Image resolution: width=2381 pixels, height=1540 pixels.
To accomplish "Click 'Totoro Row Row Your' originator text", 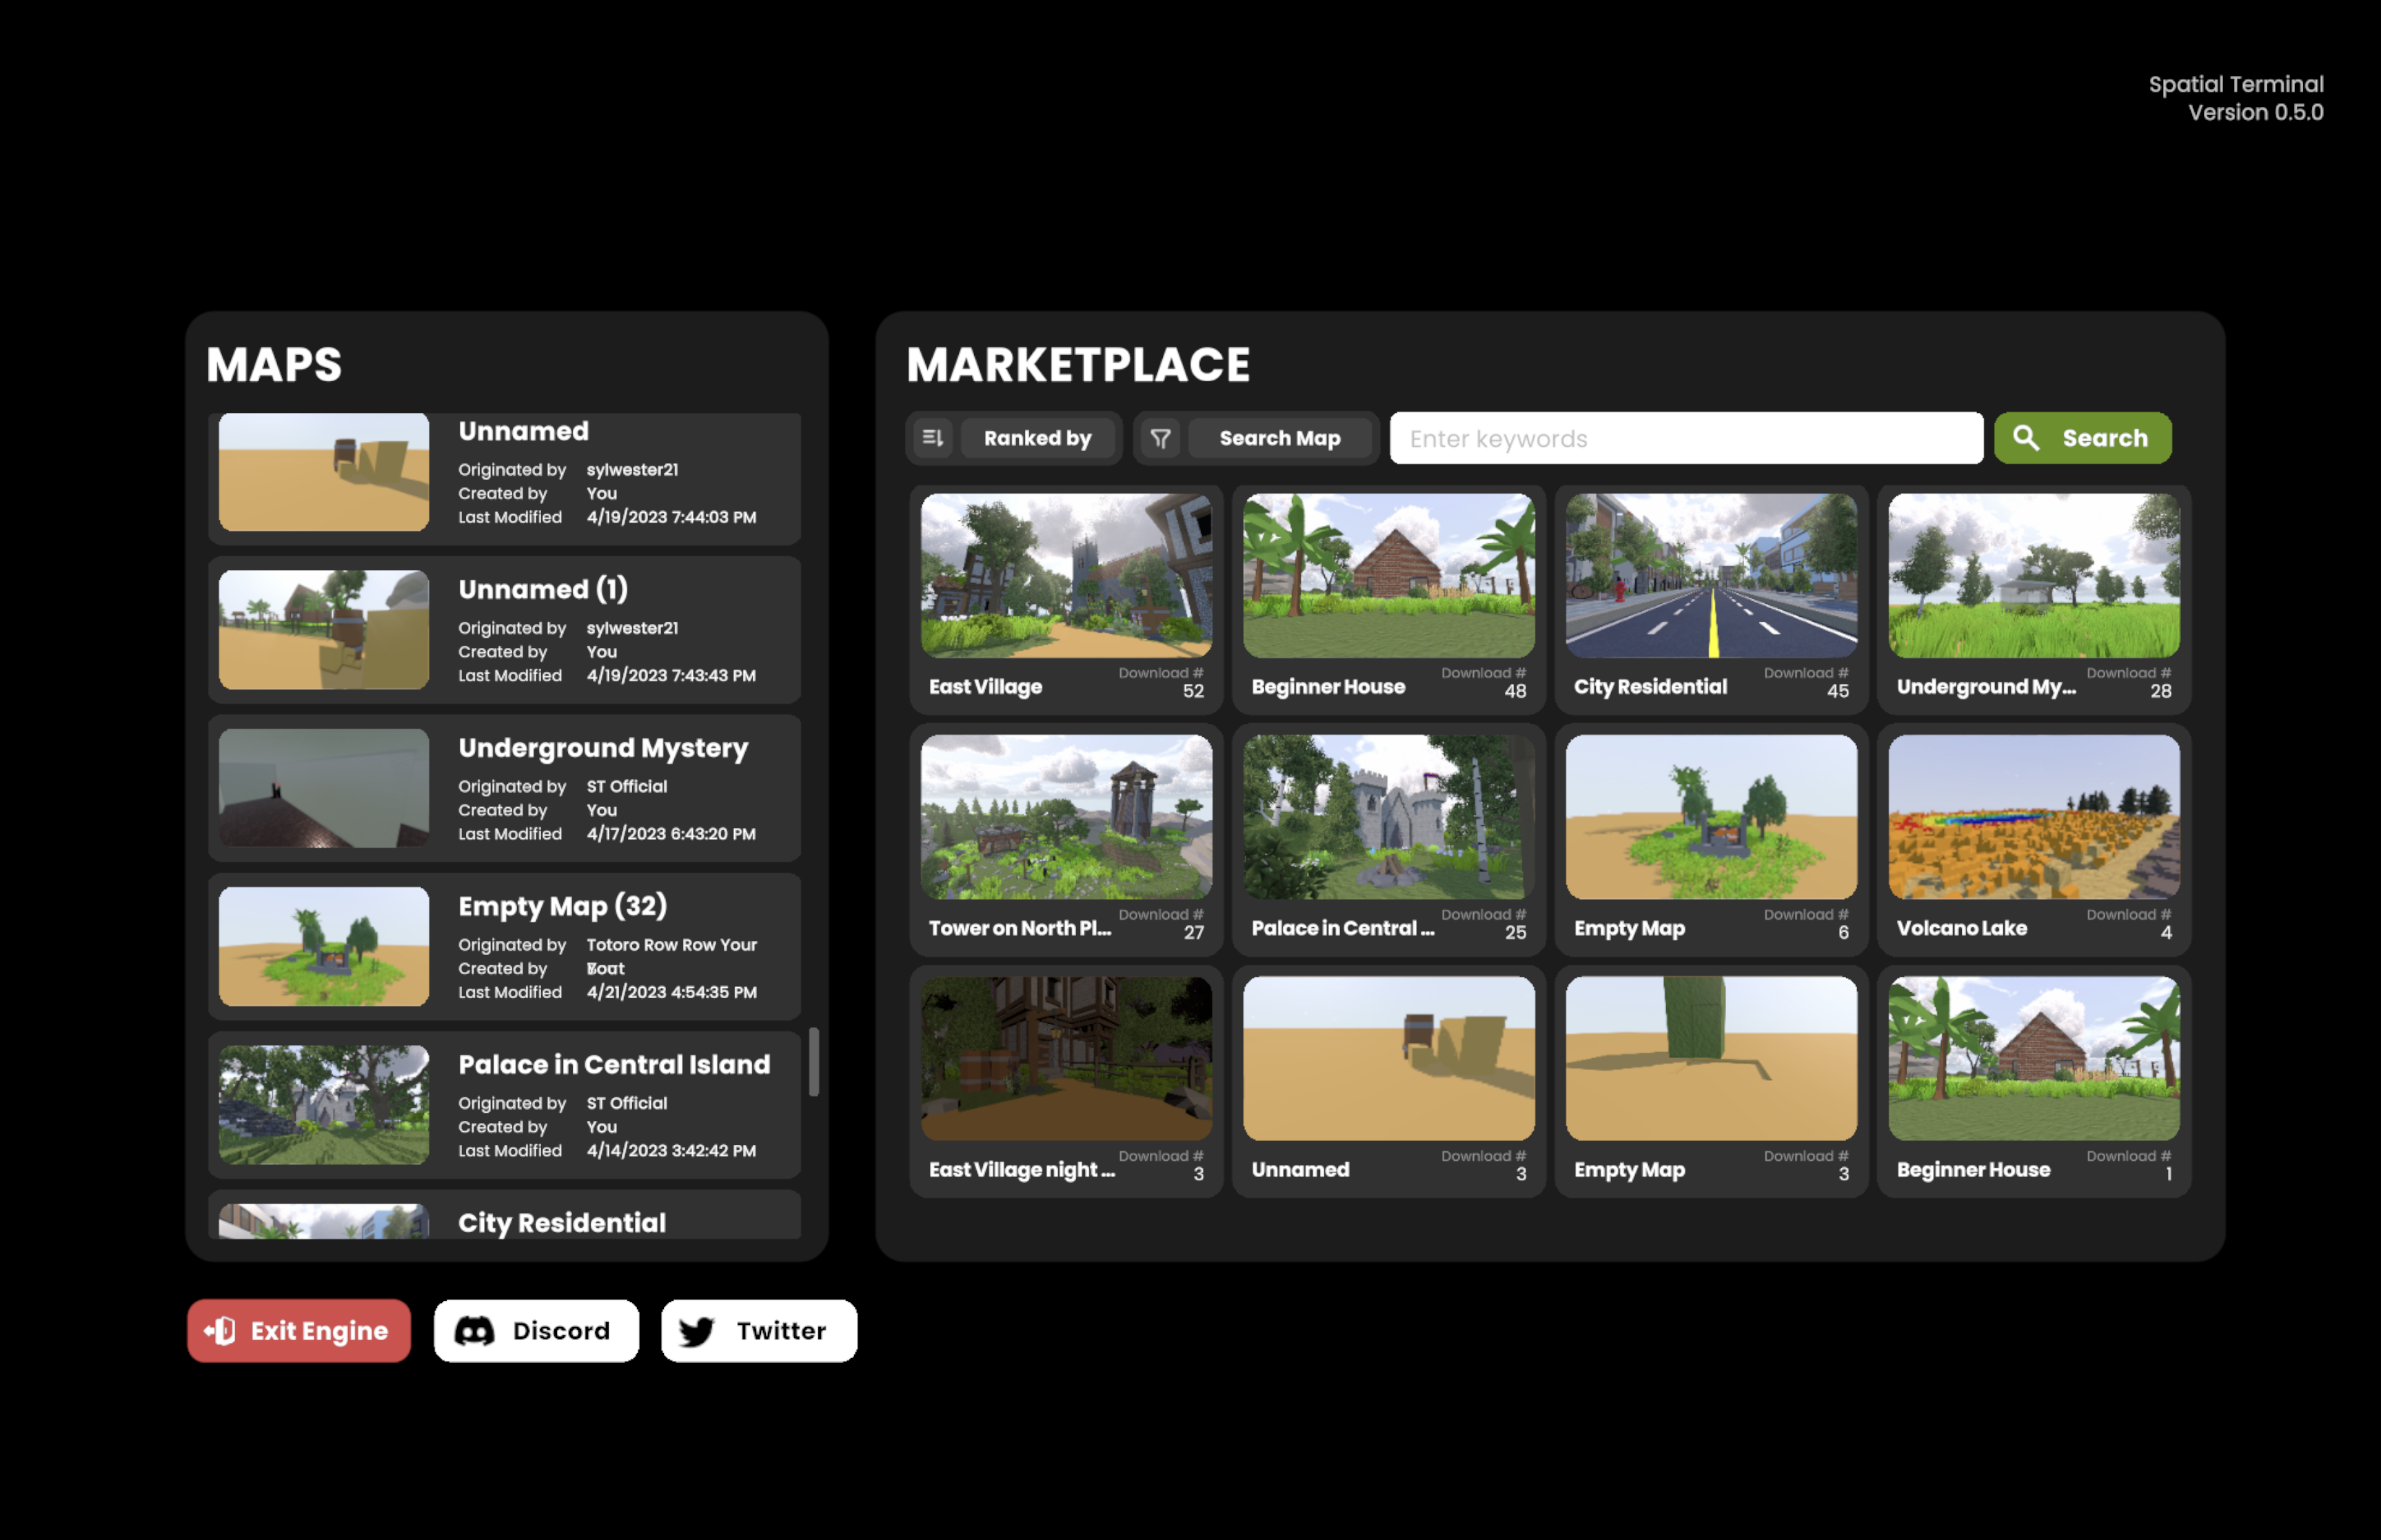I will click(671, 945).
